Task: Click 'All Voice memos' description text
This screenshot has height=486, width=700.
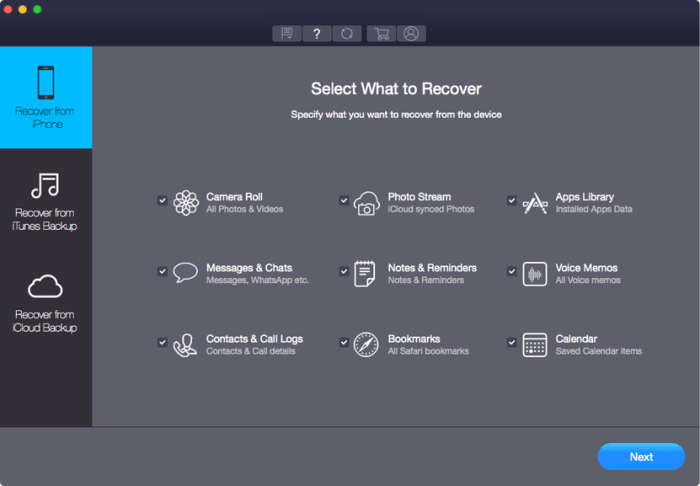Action: click(x=588, y=280)
